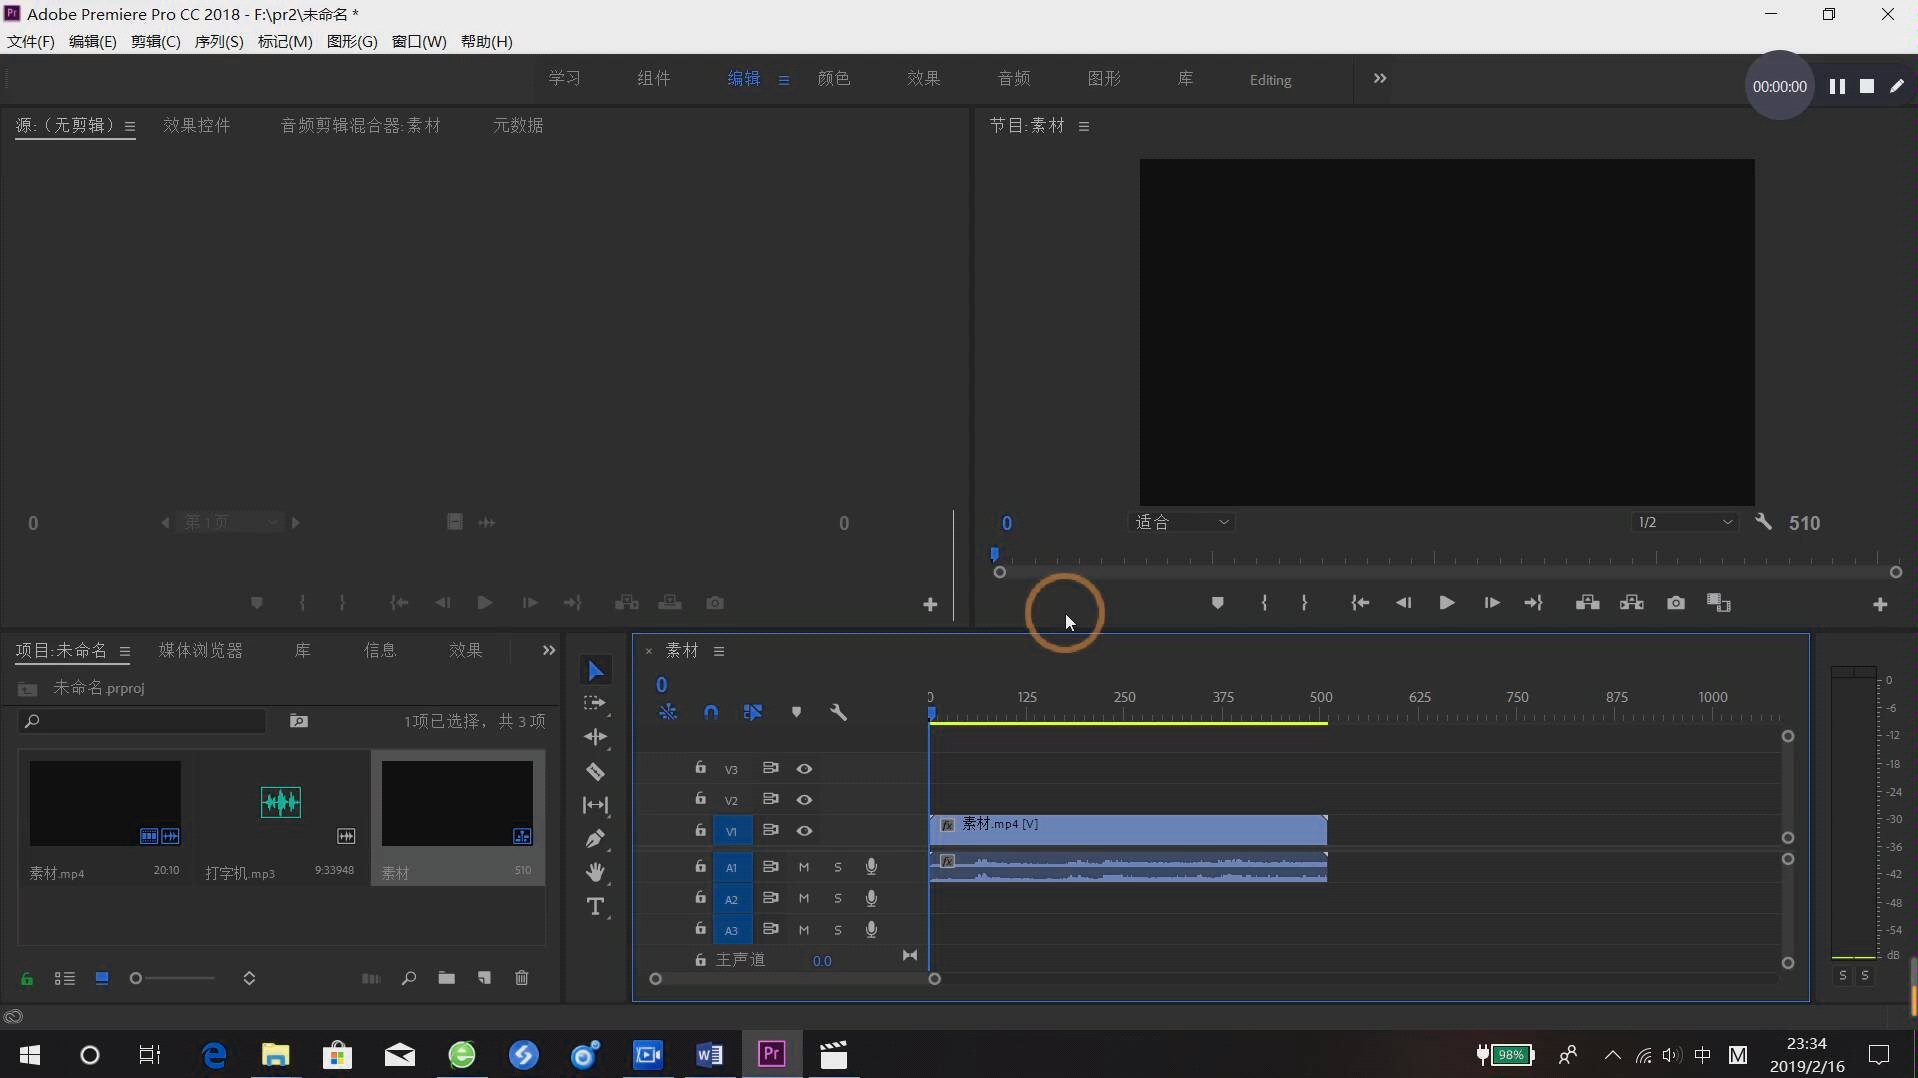1918x1078 pixels.
Task: Step back one frame in program monitor
Action: [1404, 603]
